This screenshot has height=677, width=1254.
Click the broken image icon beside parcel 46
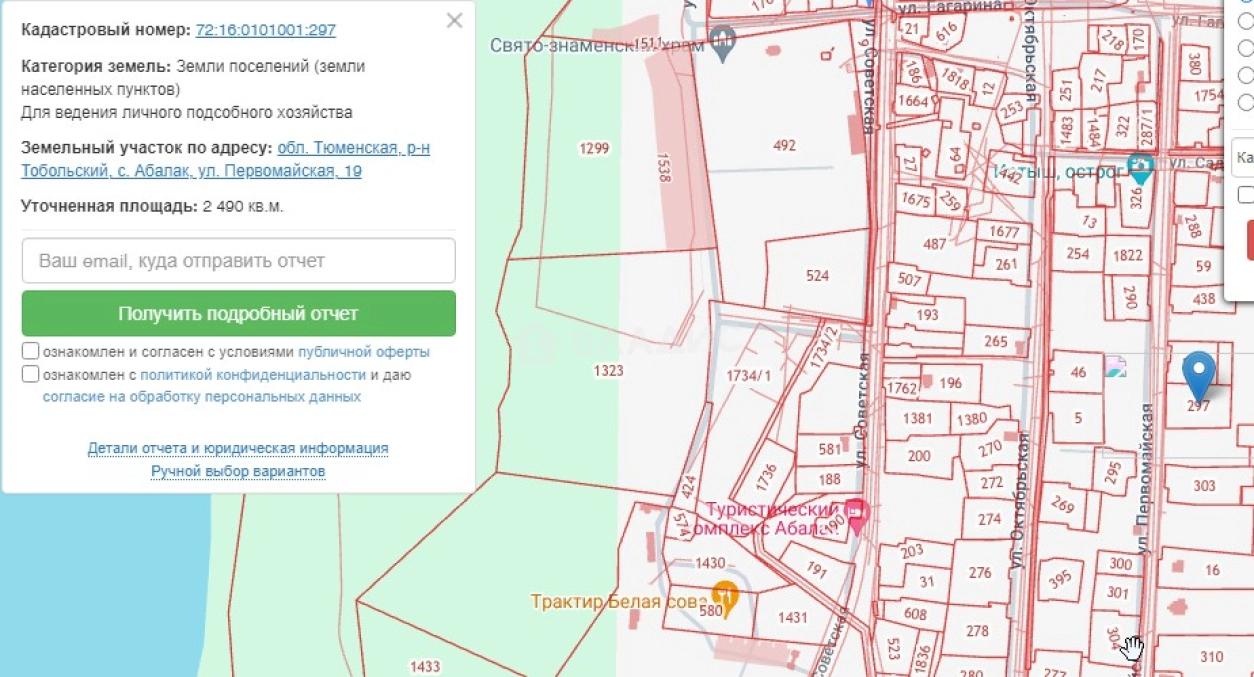click(1115, 367)
